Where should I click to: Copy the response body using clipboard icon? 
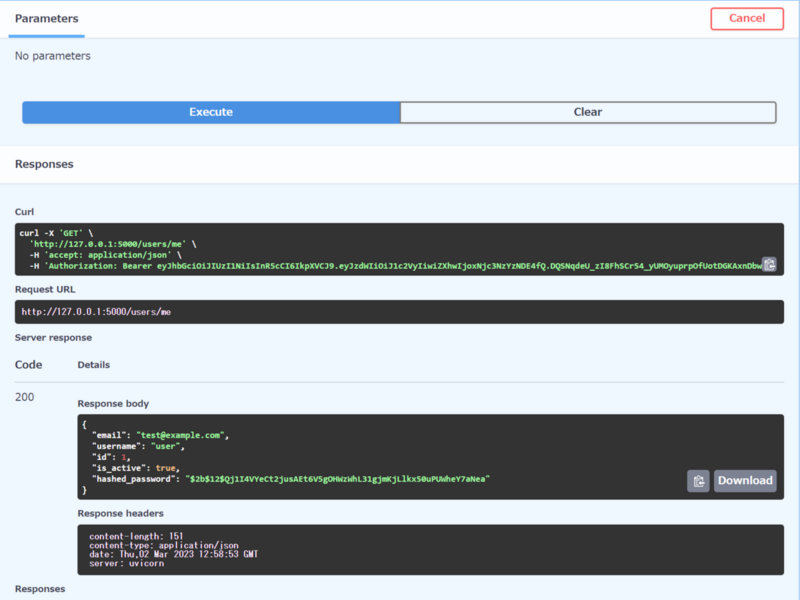click(x=697, y=481)
